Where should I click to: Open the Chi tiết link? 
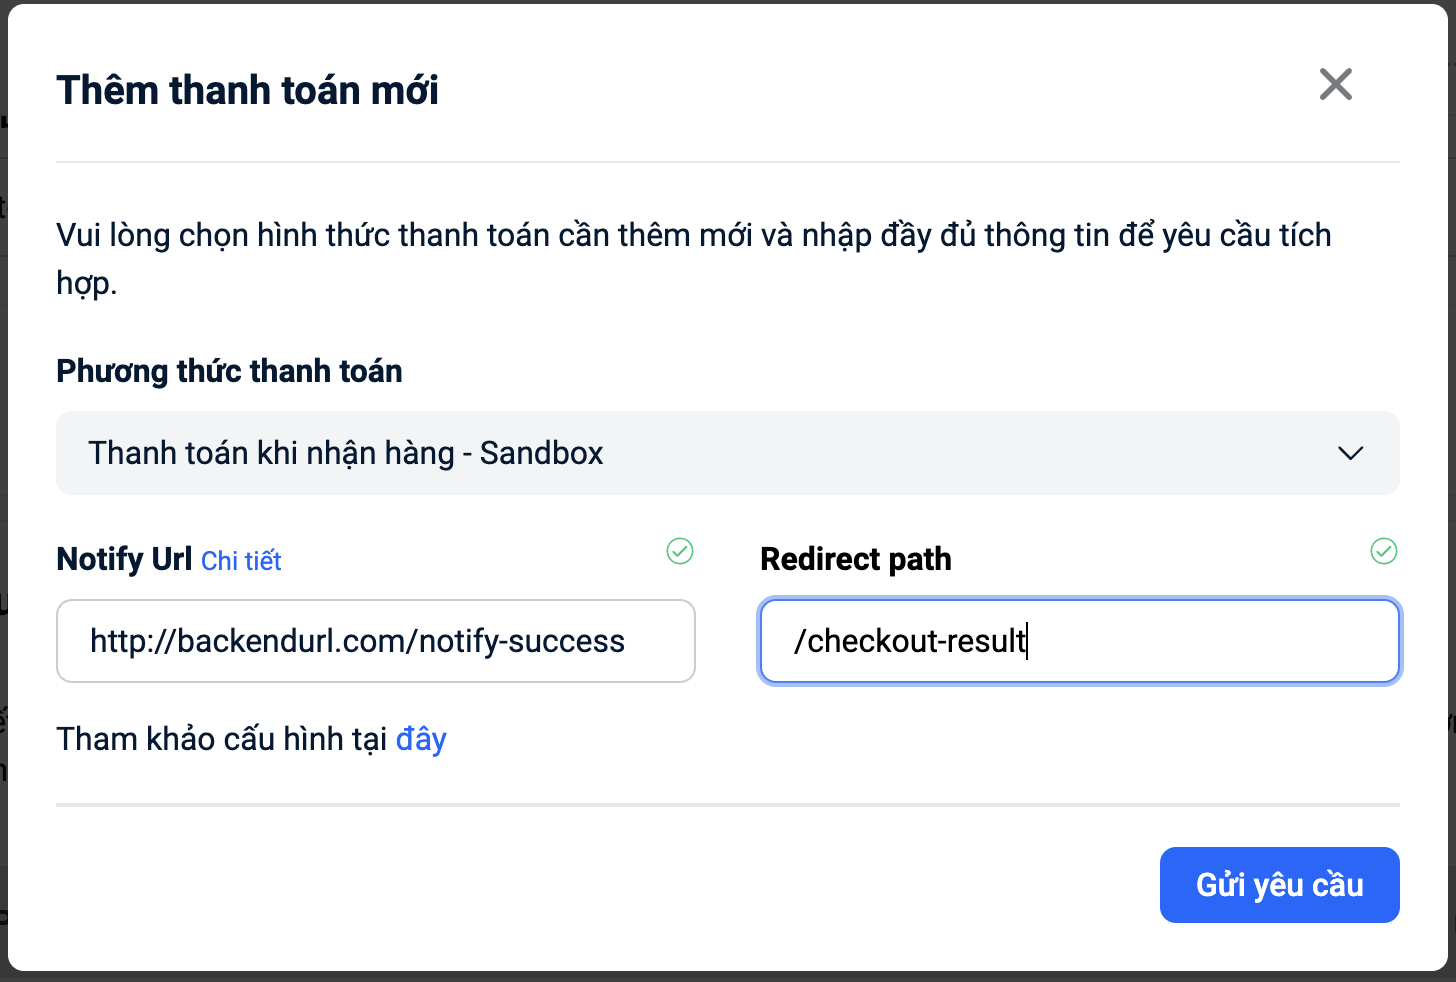[241, 561]
